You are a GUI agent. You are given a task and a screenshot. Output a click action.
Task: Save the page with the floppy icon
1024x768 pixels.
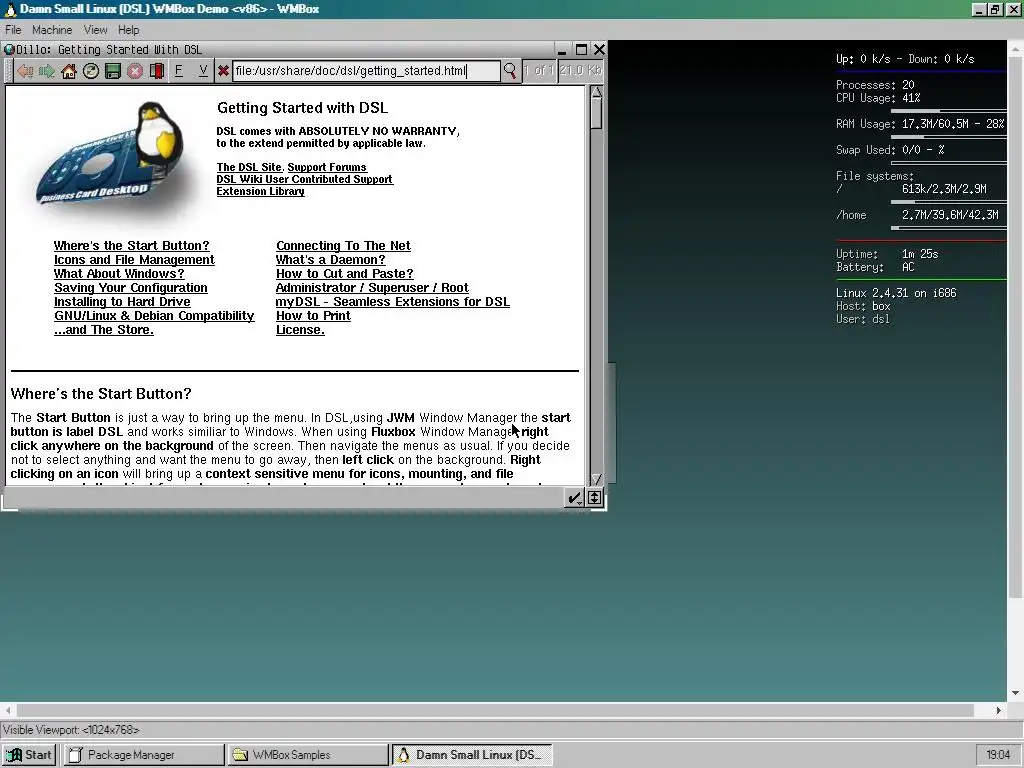click(x=113, y=71)
